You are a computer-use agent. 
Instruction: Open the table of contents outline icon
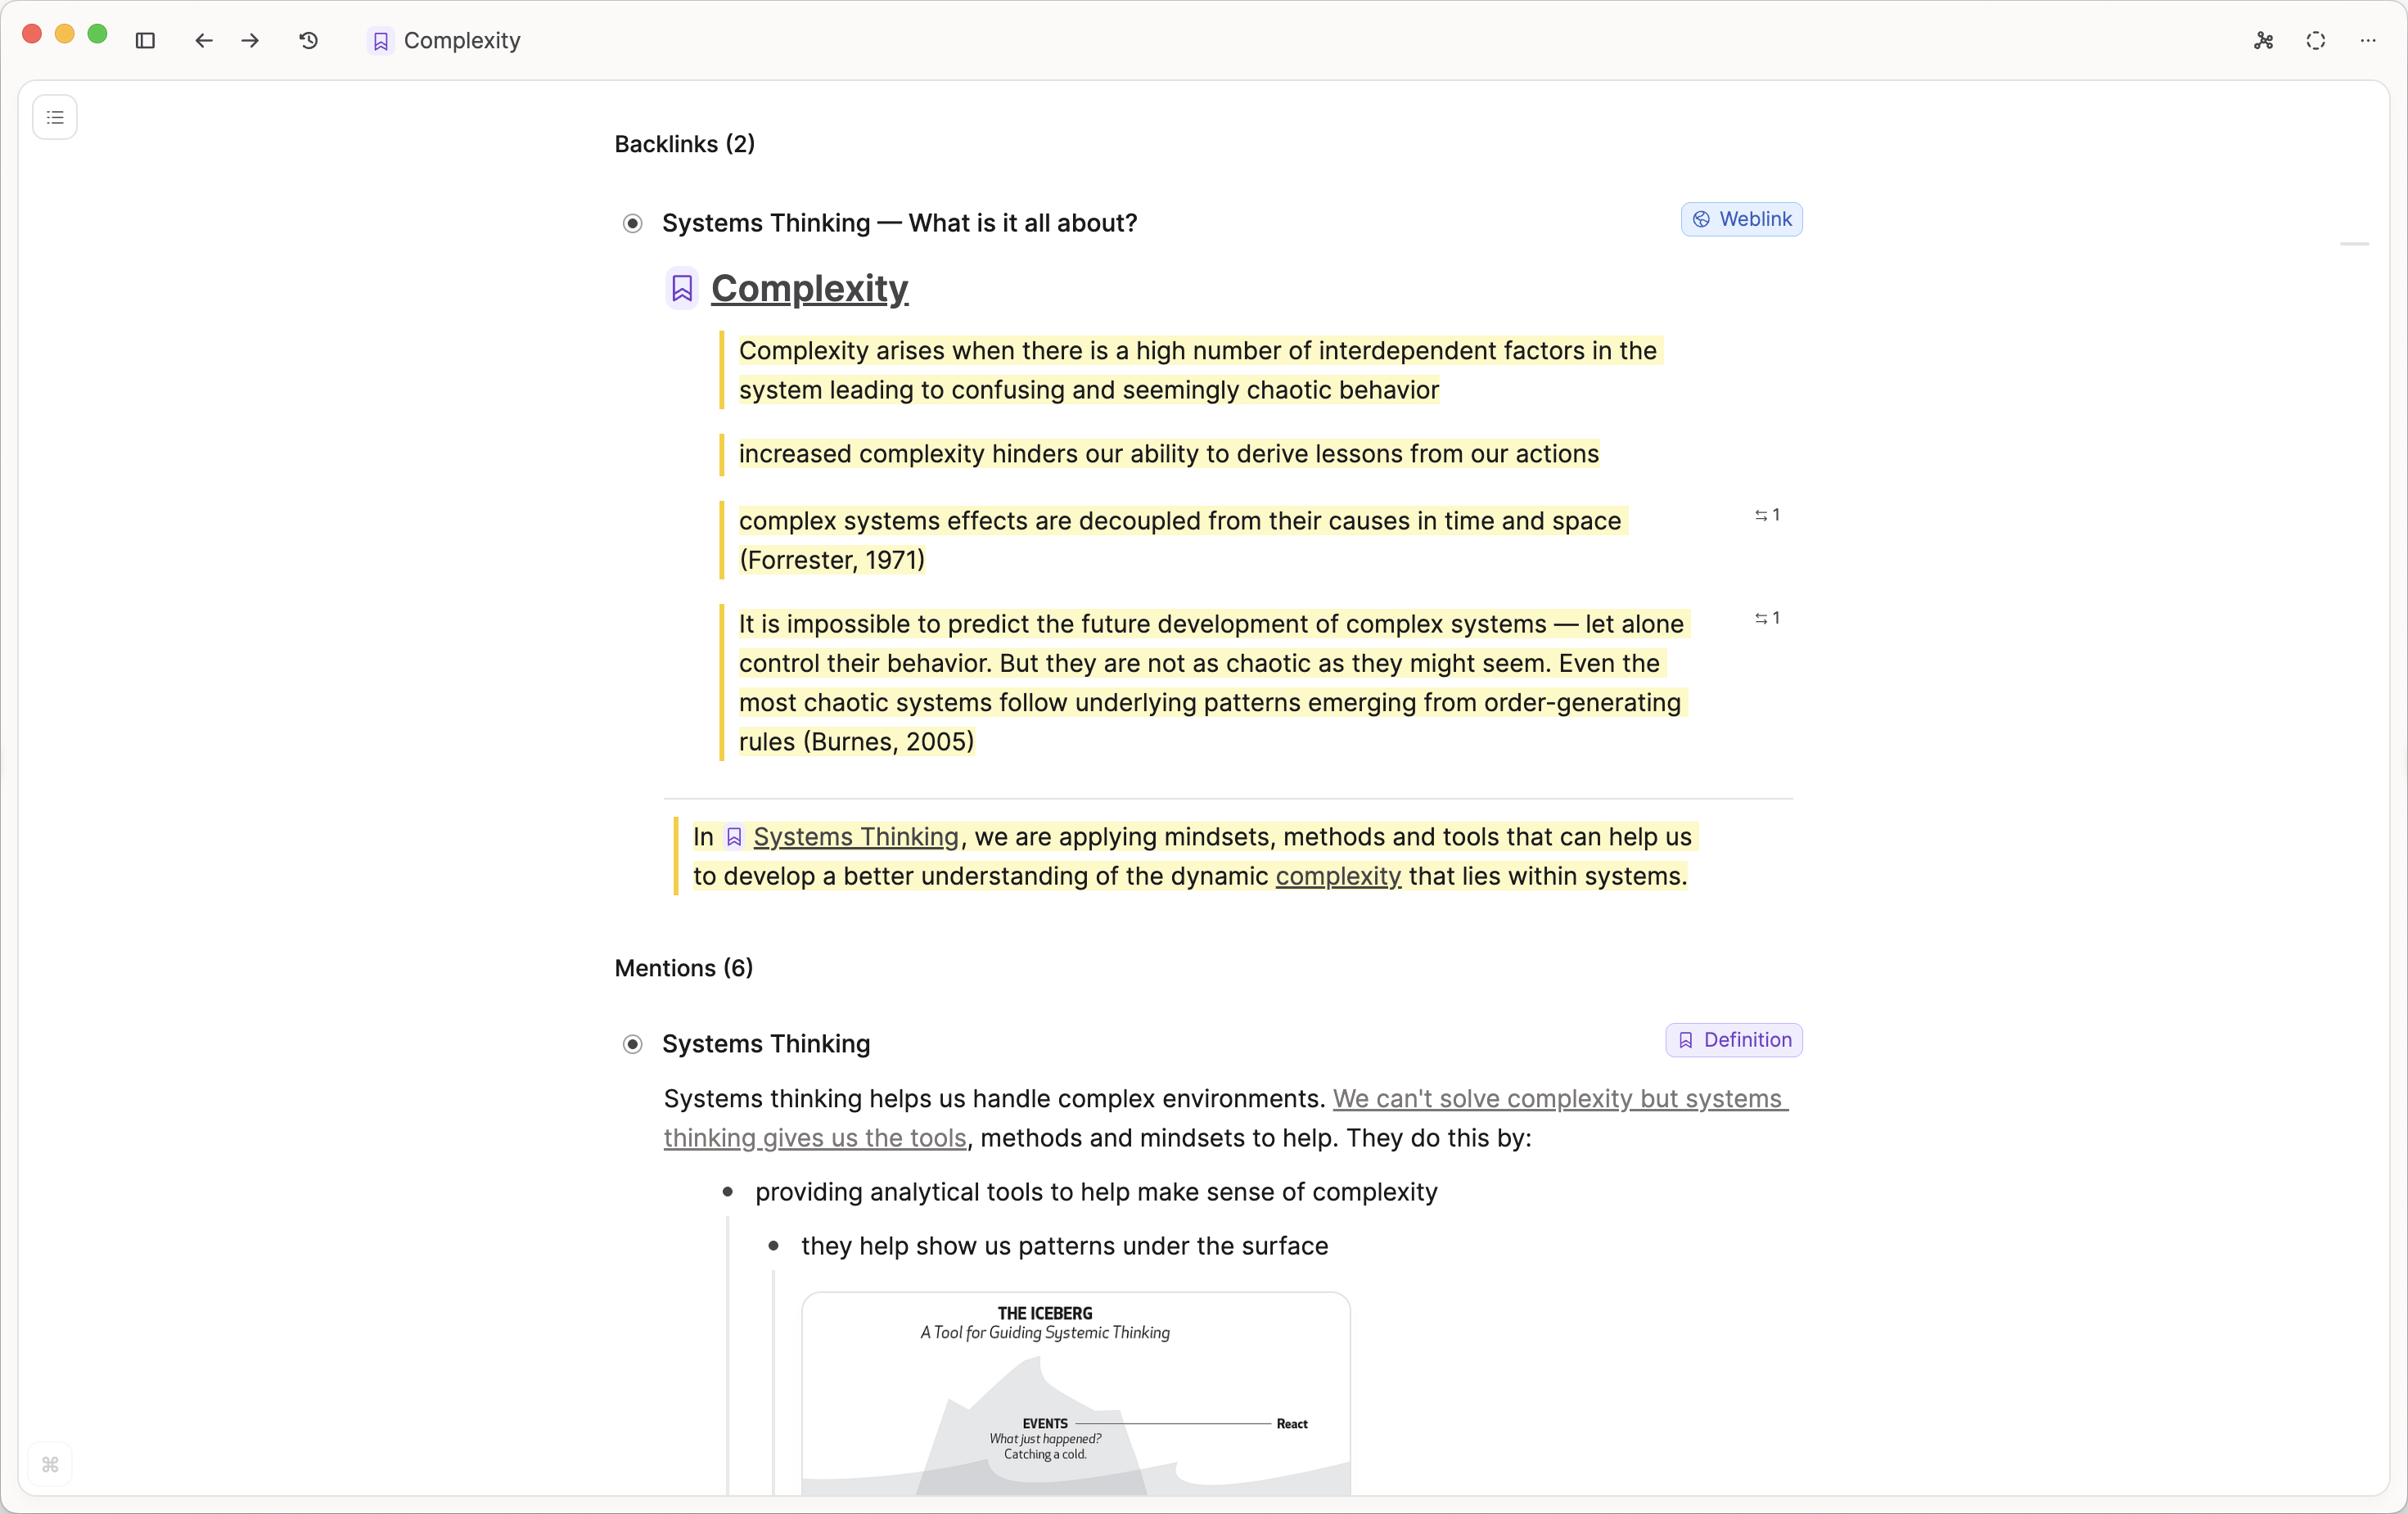pos(55,117)
